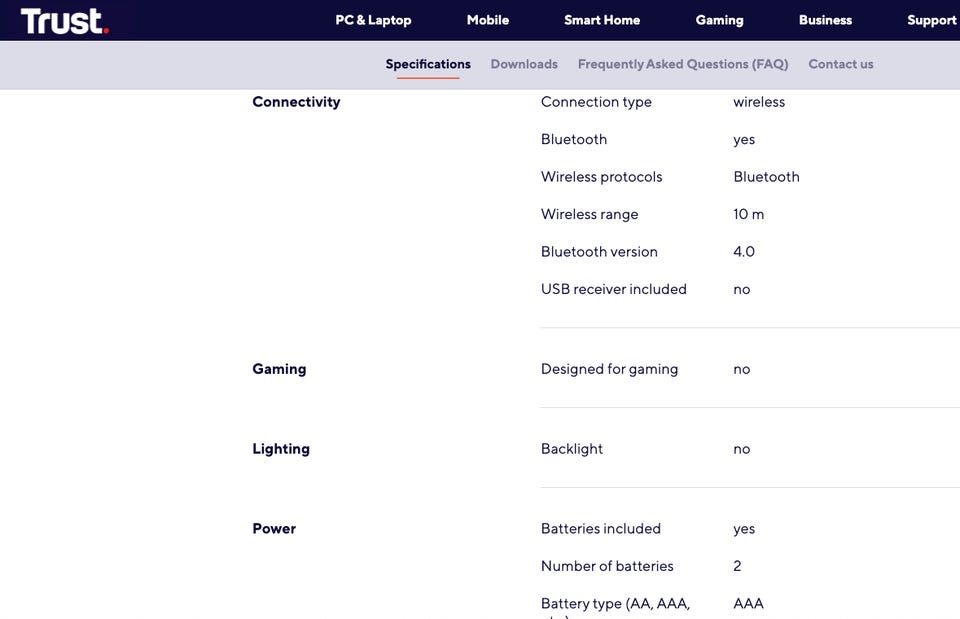Click the Wireless protocols label
This screenshot has width=960, height=619.
(601, 177)
